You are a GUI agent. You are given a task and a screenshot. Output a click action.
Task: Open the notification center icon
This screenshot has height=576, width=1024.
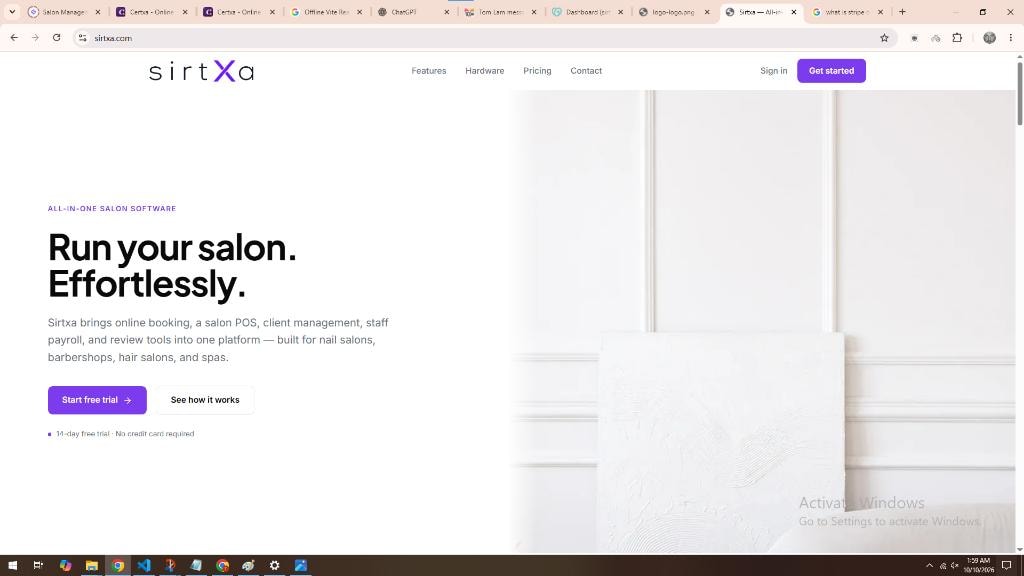coord(1007,566)
